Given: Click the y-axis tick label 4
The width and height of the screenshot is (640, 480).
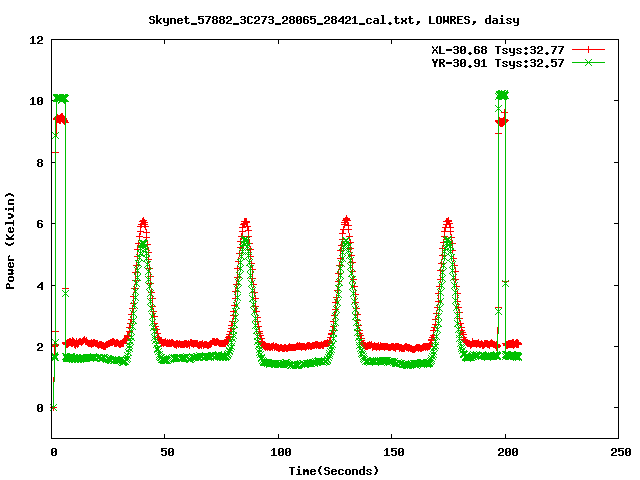Looking at the screenshot, I should pos(40,286).
